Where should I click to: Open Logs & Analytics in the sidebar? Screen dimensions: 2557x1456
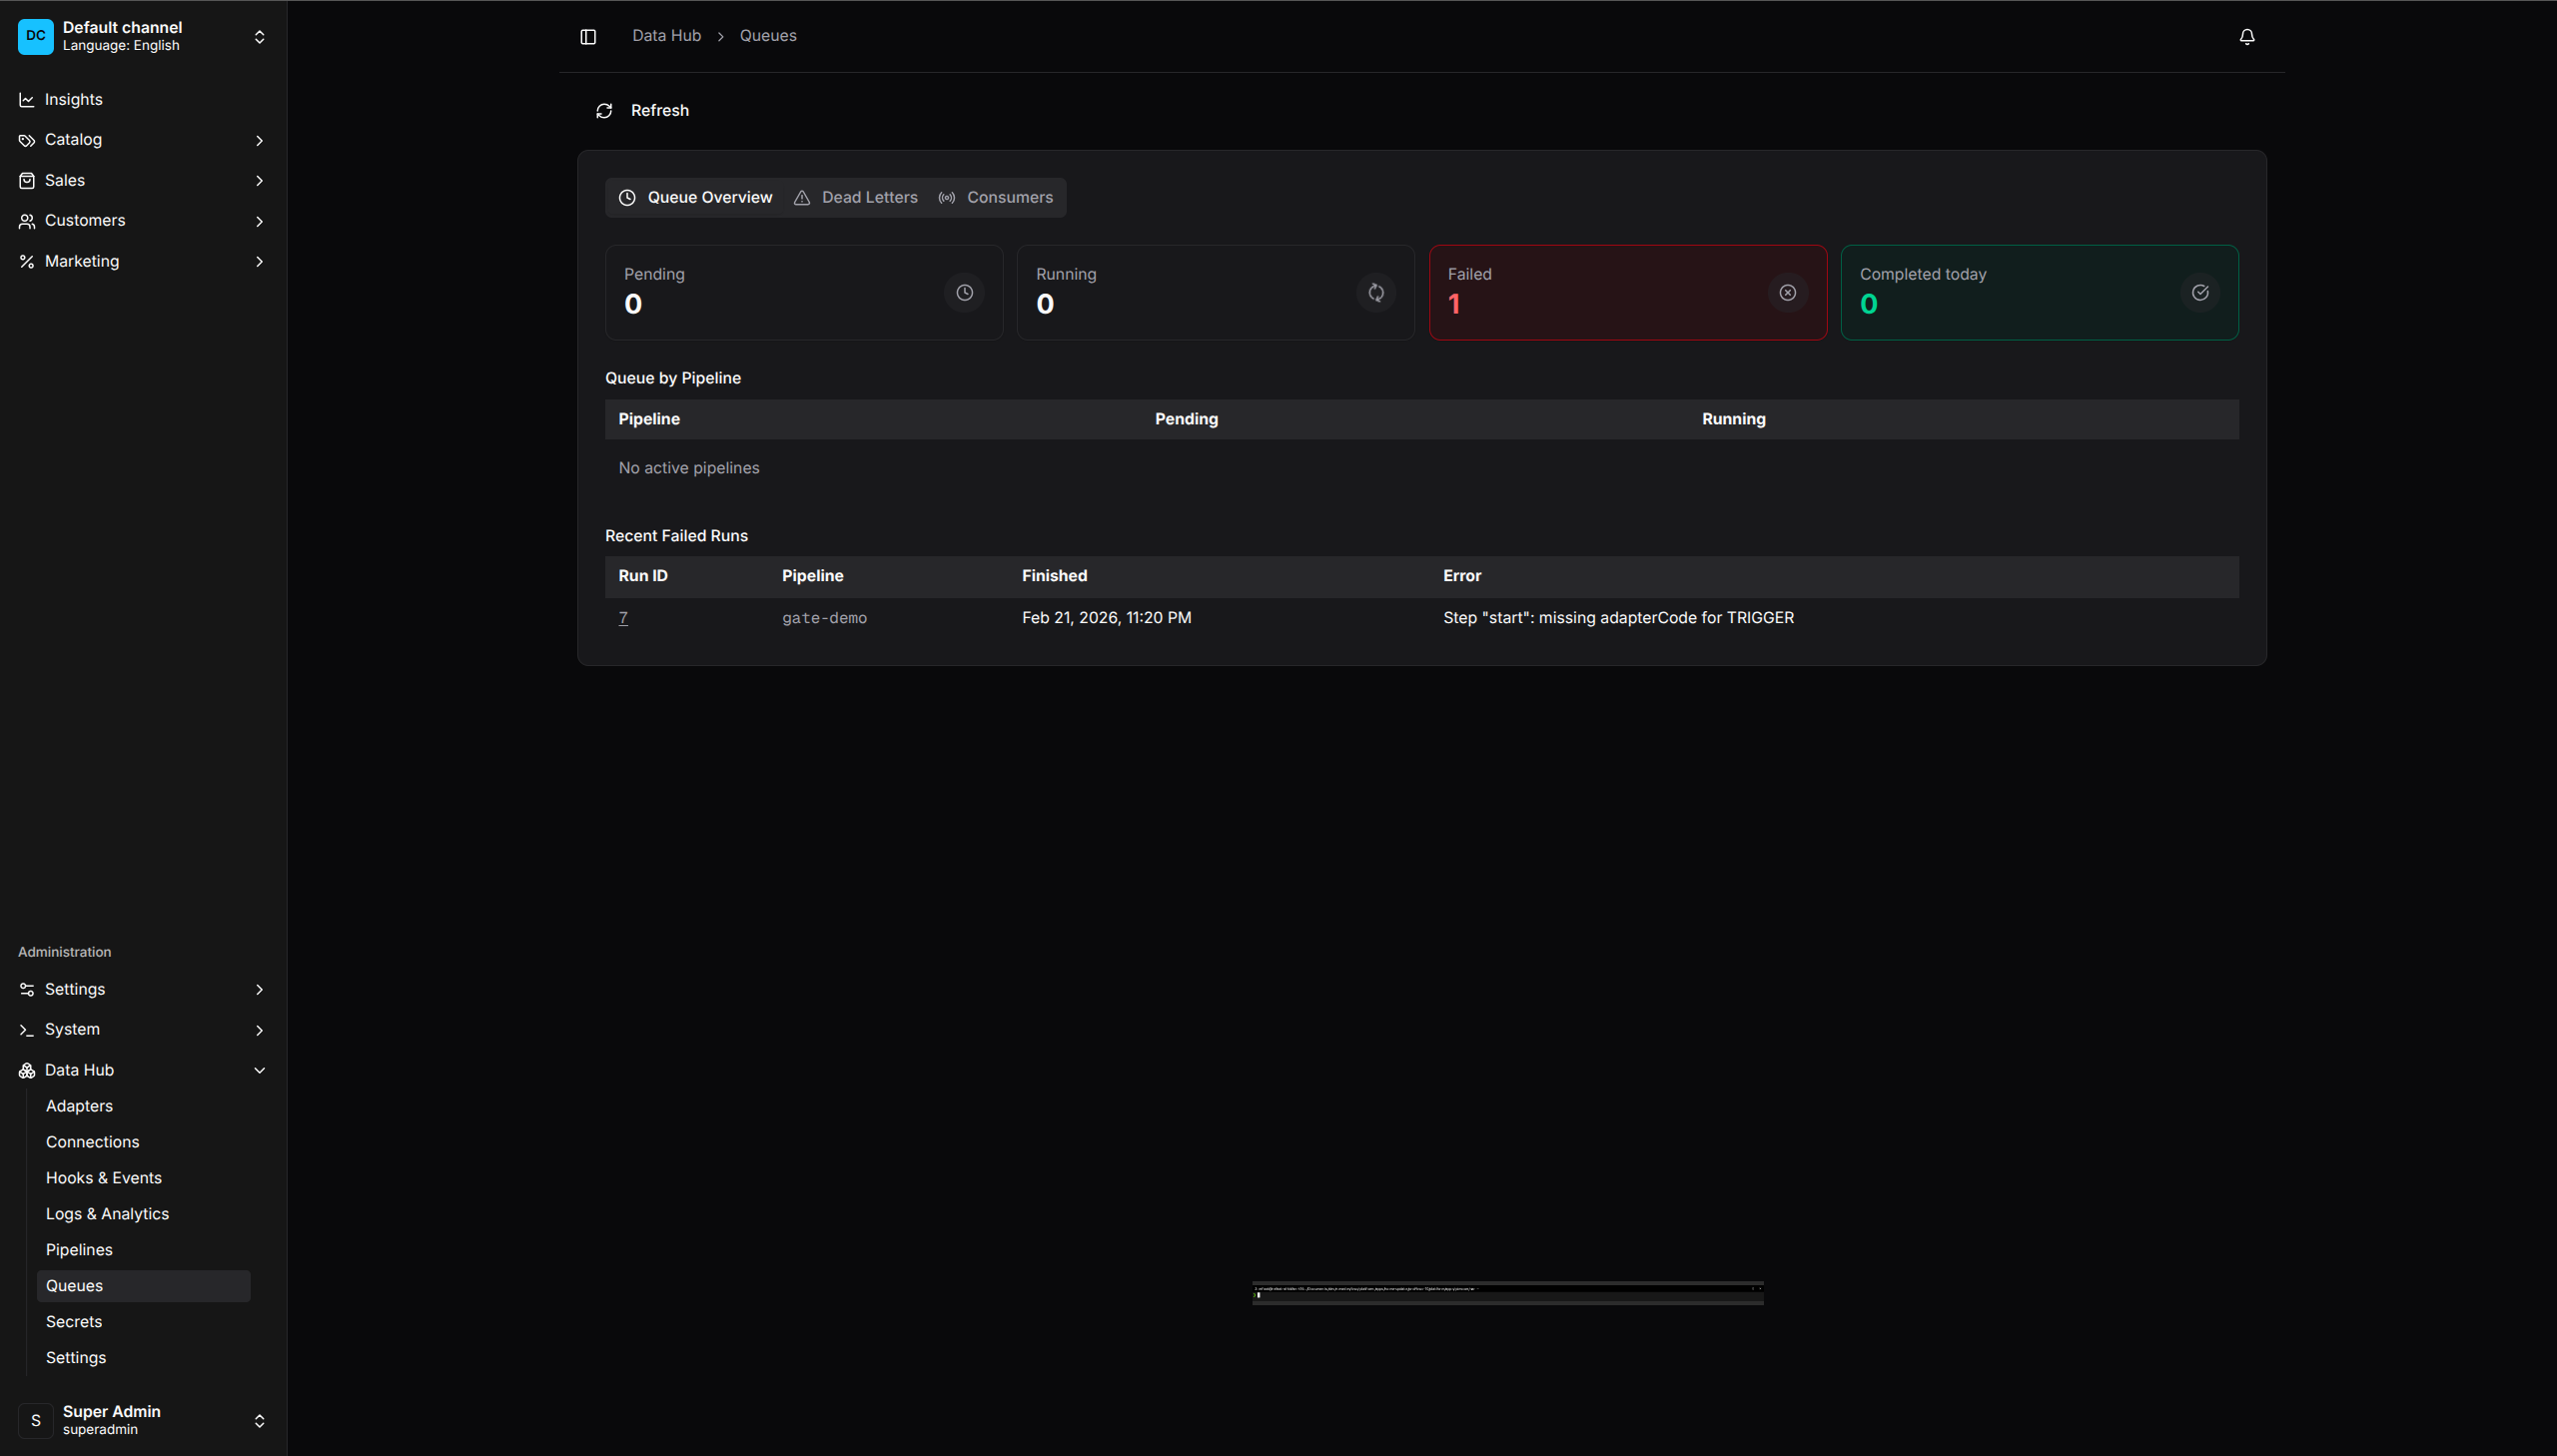coord(107,1214)
